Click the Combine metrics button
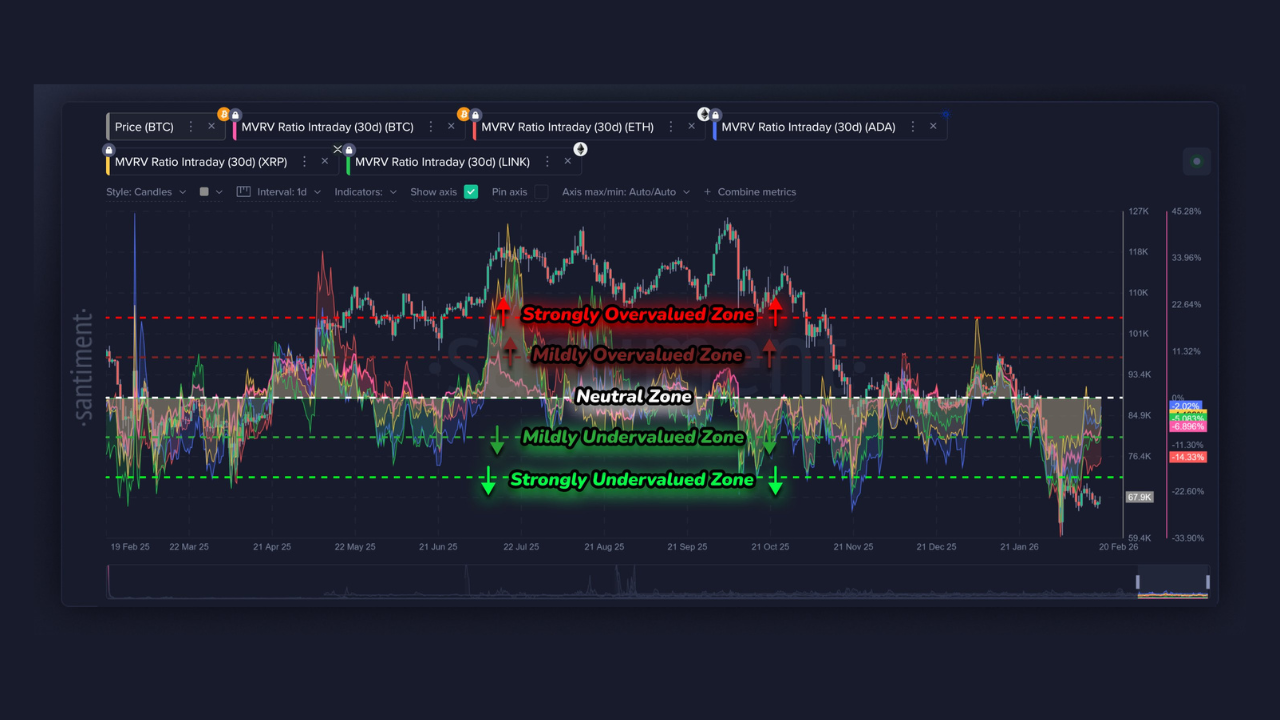This screenshot has height=720, width=1280. pos(750,192)
